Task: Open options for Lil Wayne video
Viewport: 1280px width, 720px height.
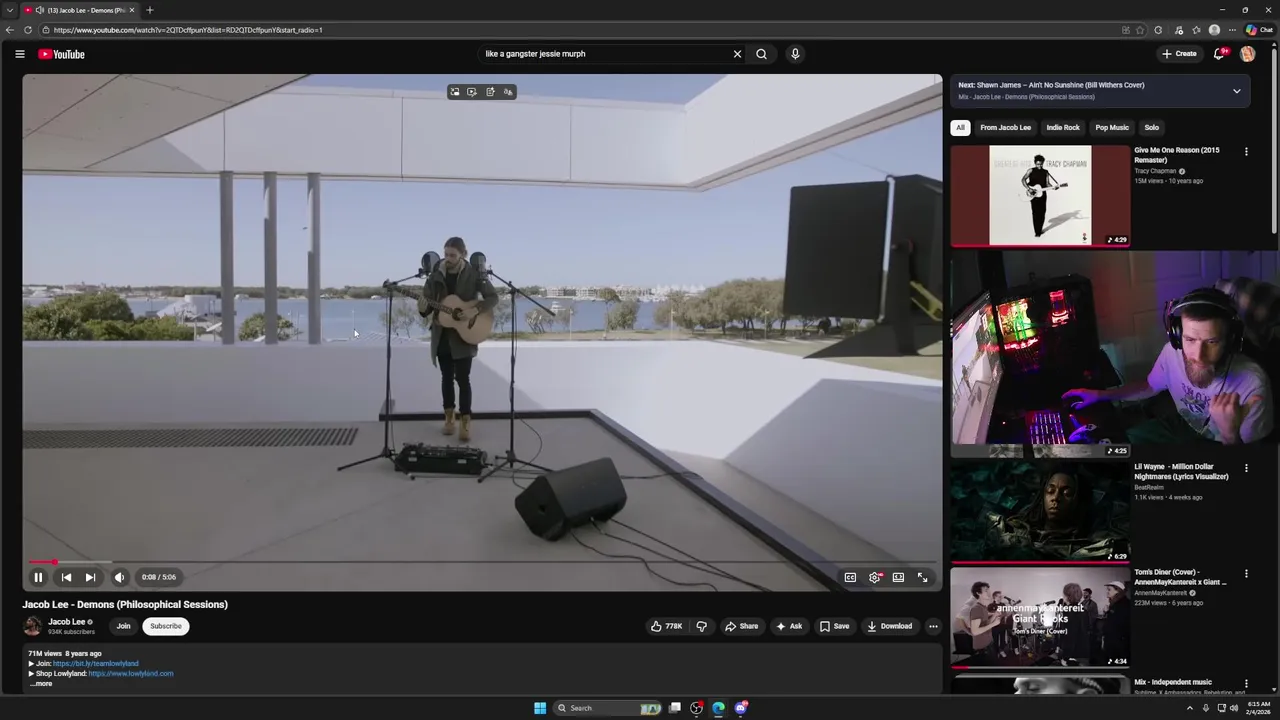Action: [1246, 468]
